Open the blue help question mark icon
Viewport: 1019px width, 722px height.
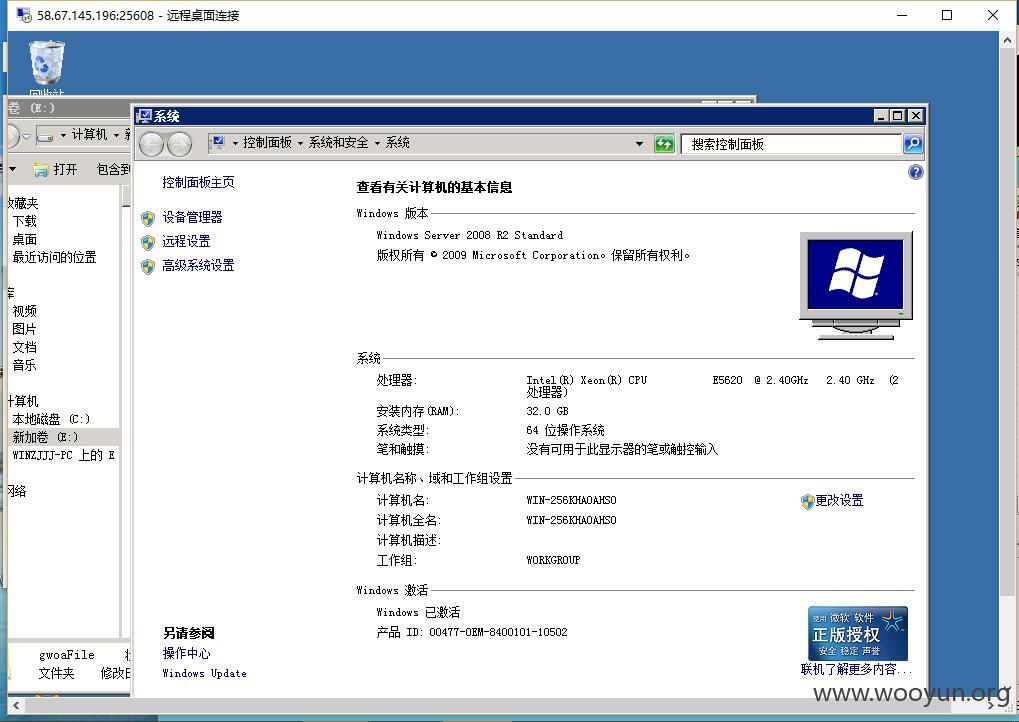916,172
